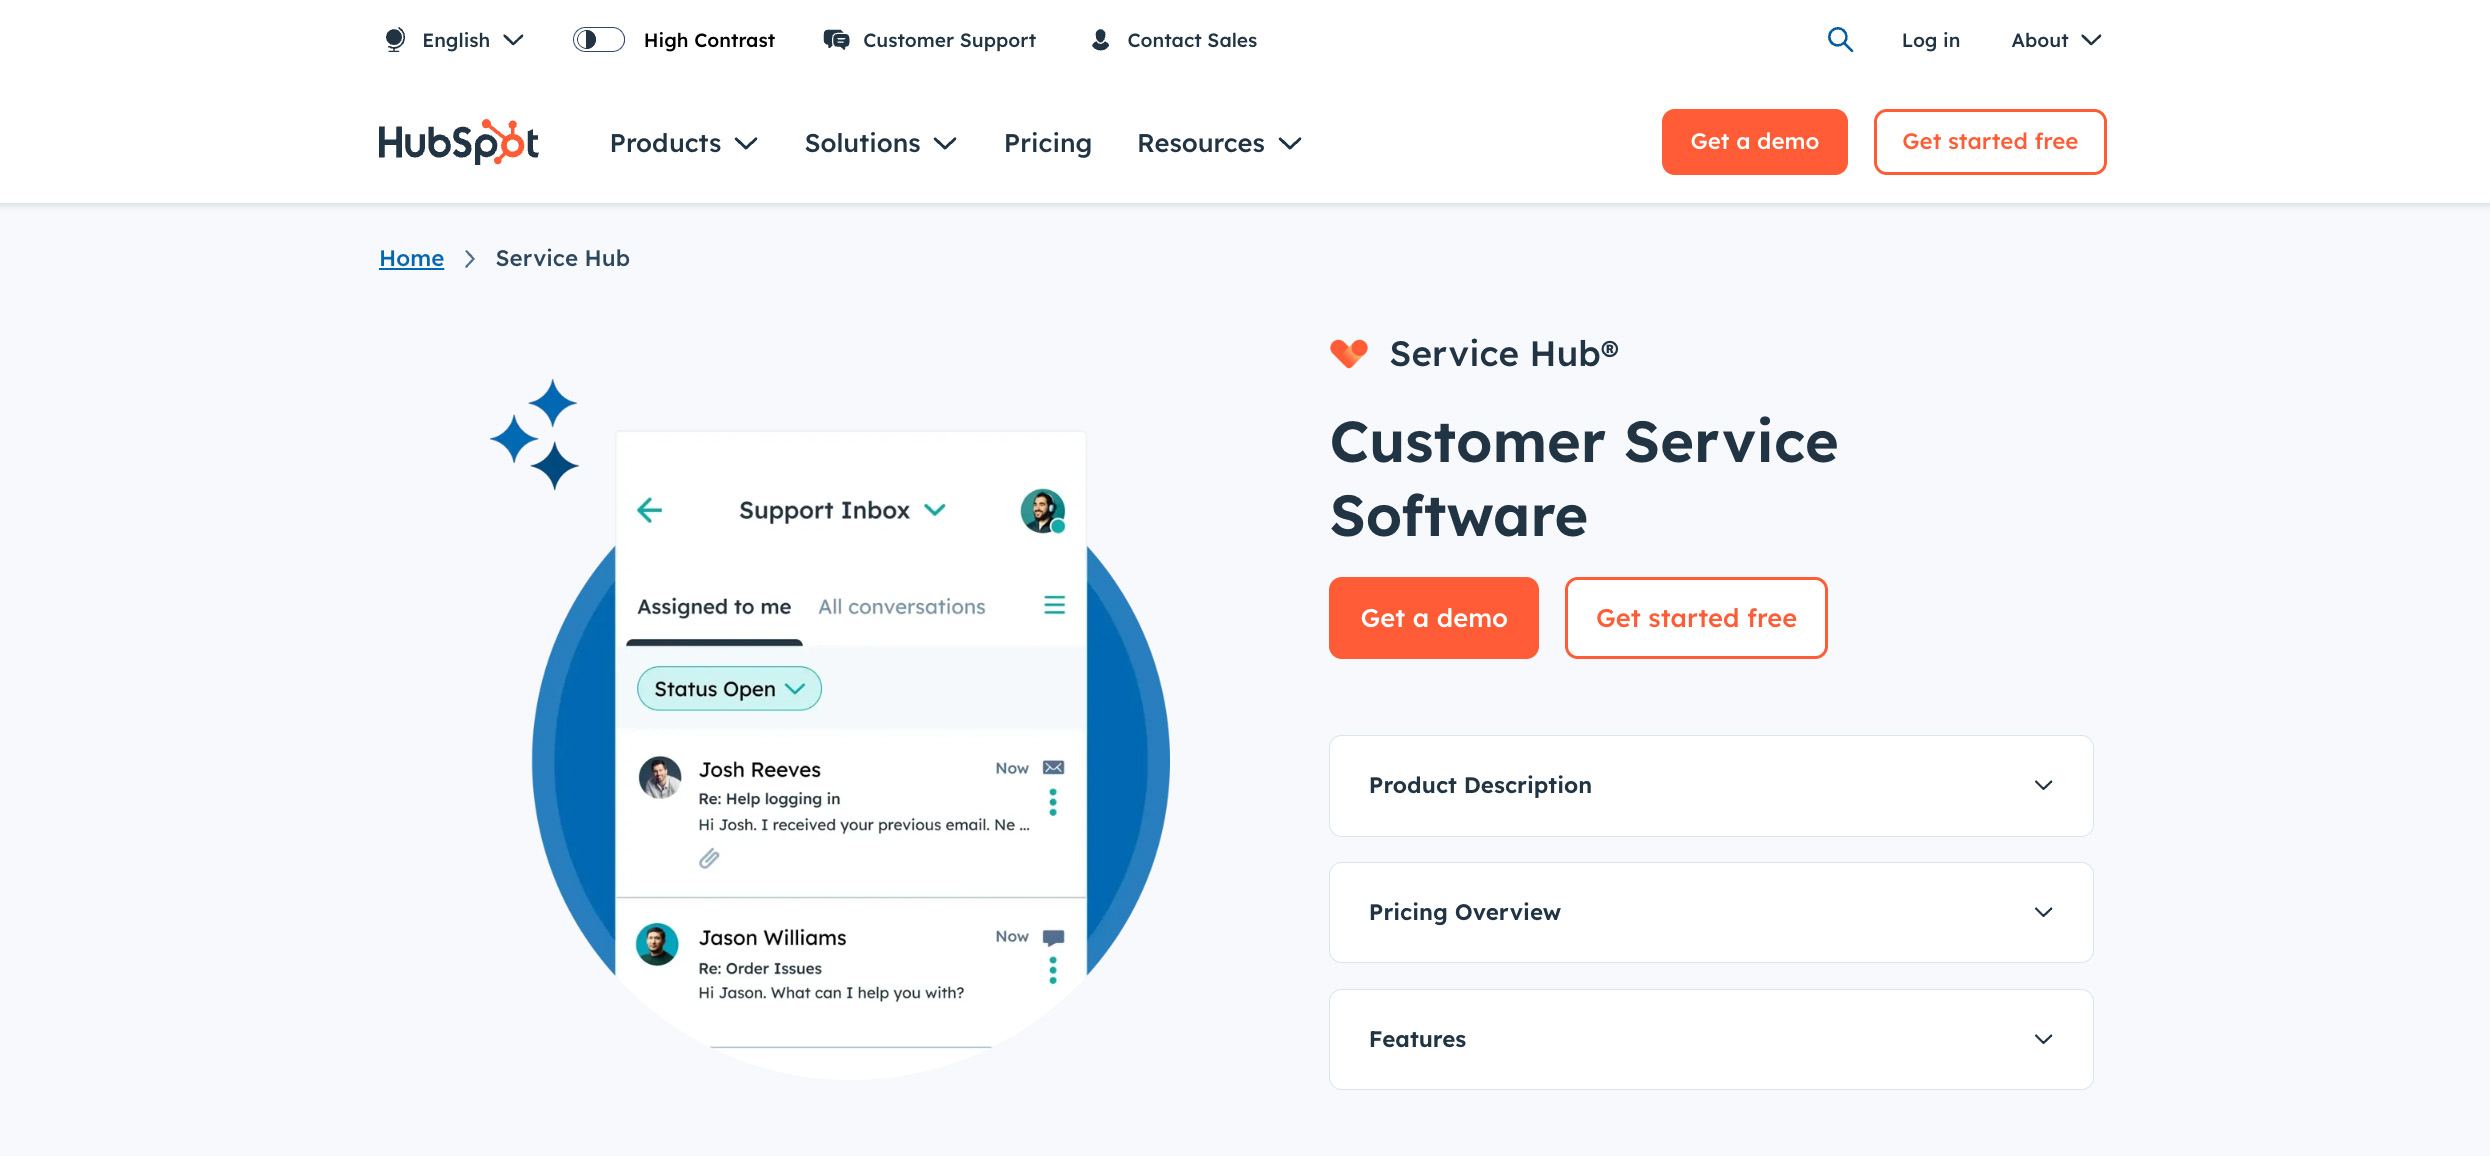This screenshot has height=1156, width=2490.
Task: Click Get a demo below the headline
Action: click(x=1433, y=618)
